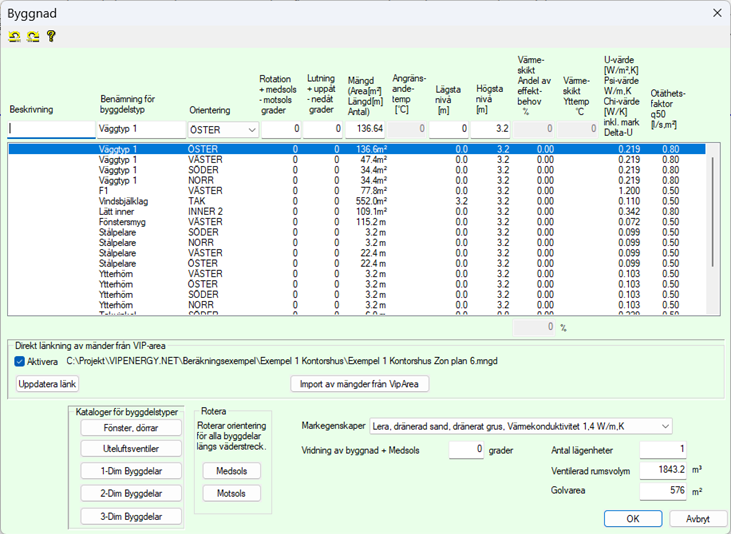Open the Orientering dropdown
The image size is (731, 534).
(x=250, y=129)
